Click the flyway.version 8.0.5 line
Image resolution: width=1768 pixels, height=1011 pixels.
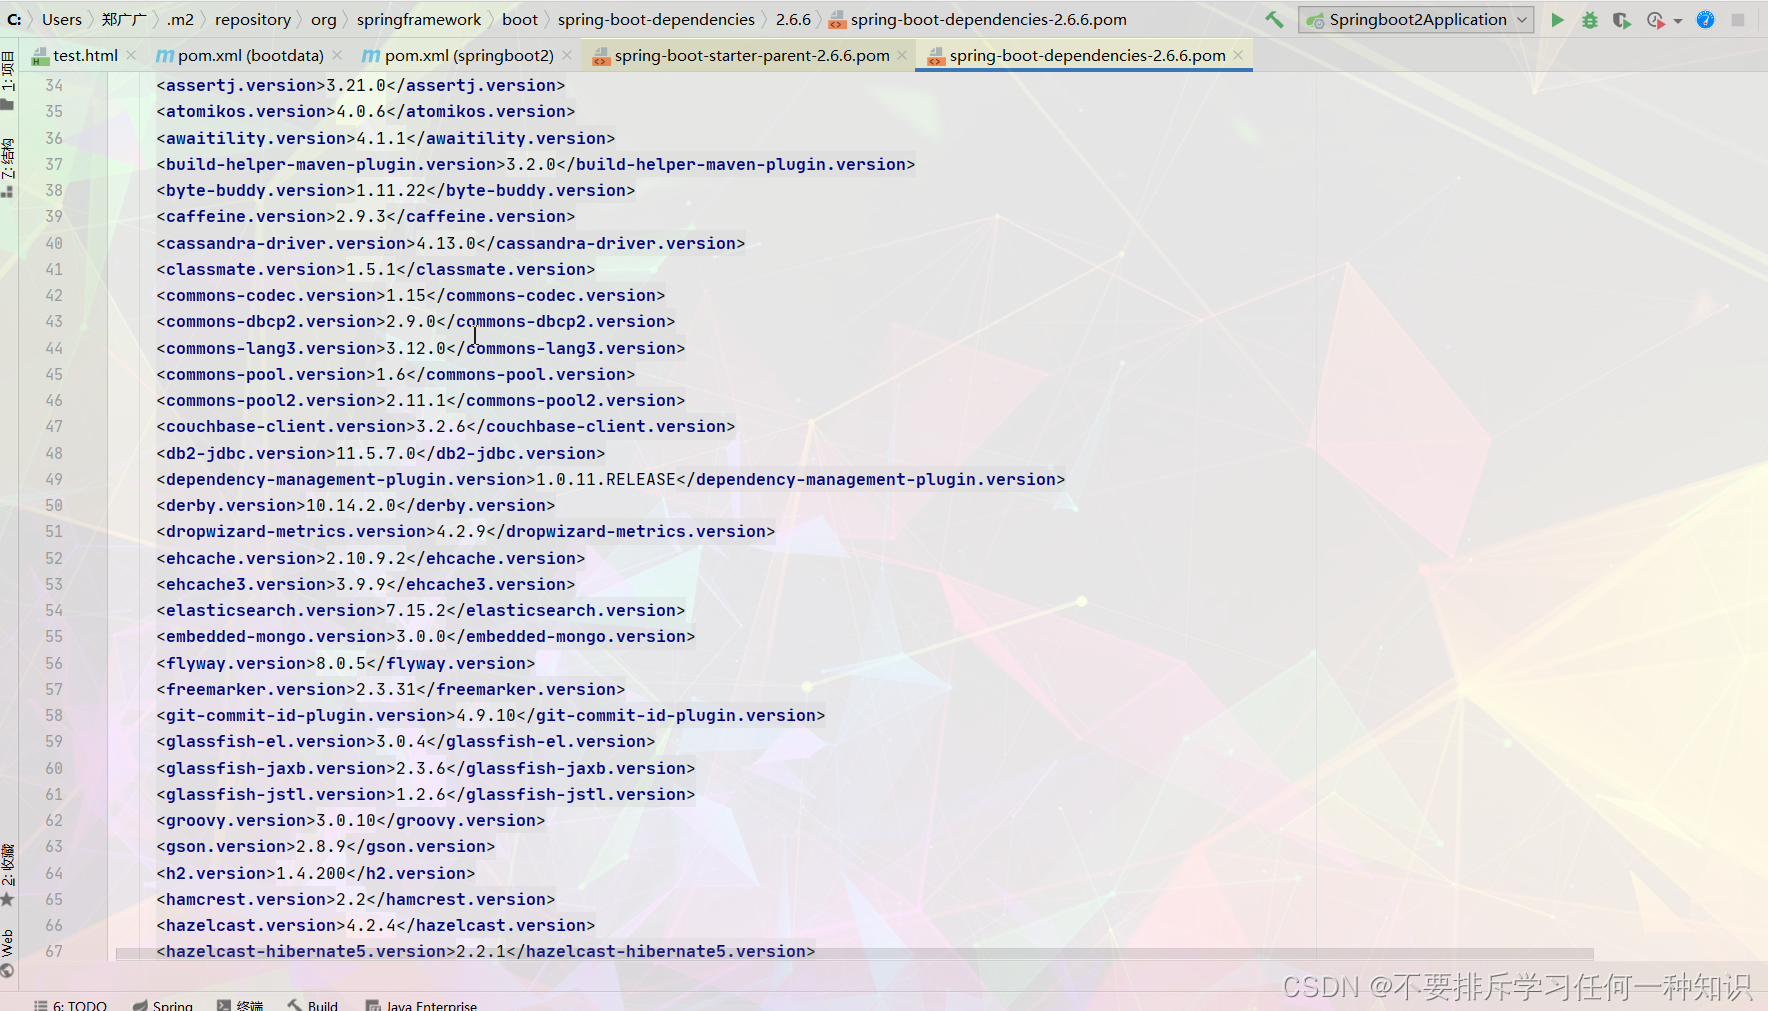pyautogui.click(x=345, y=663)
